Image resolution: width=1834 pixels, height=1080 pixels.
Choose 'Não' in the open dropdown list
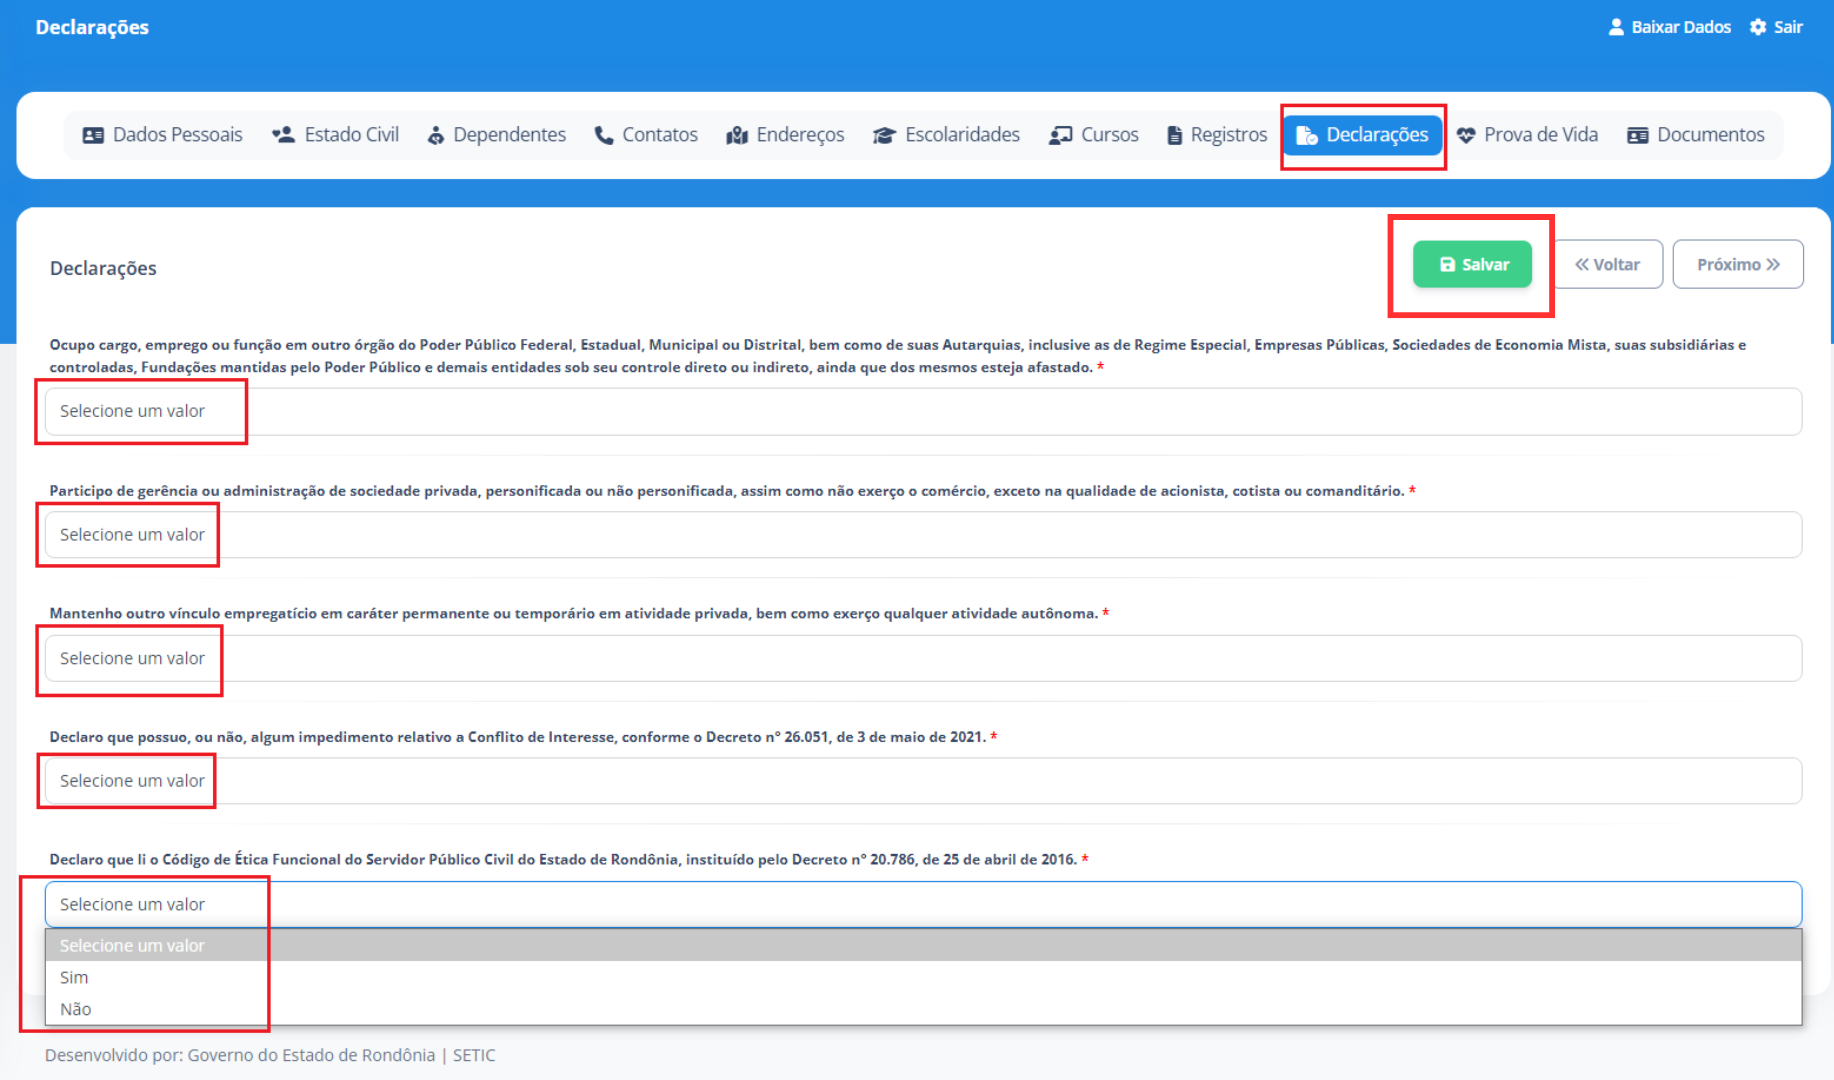(x=76, y=1009)
